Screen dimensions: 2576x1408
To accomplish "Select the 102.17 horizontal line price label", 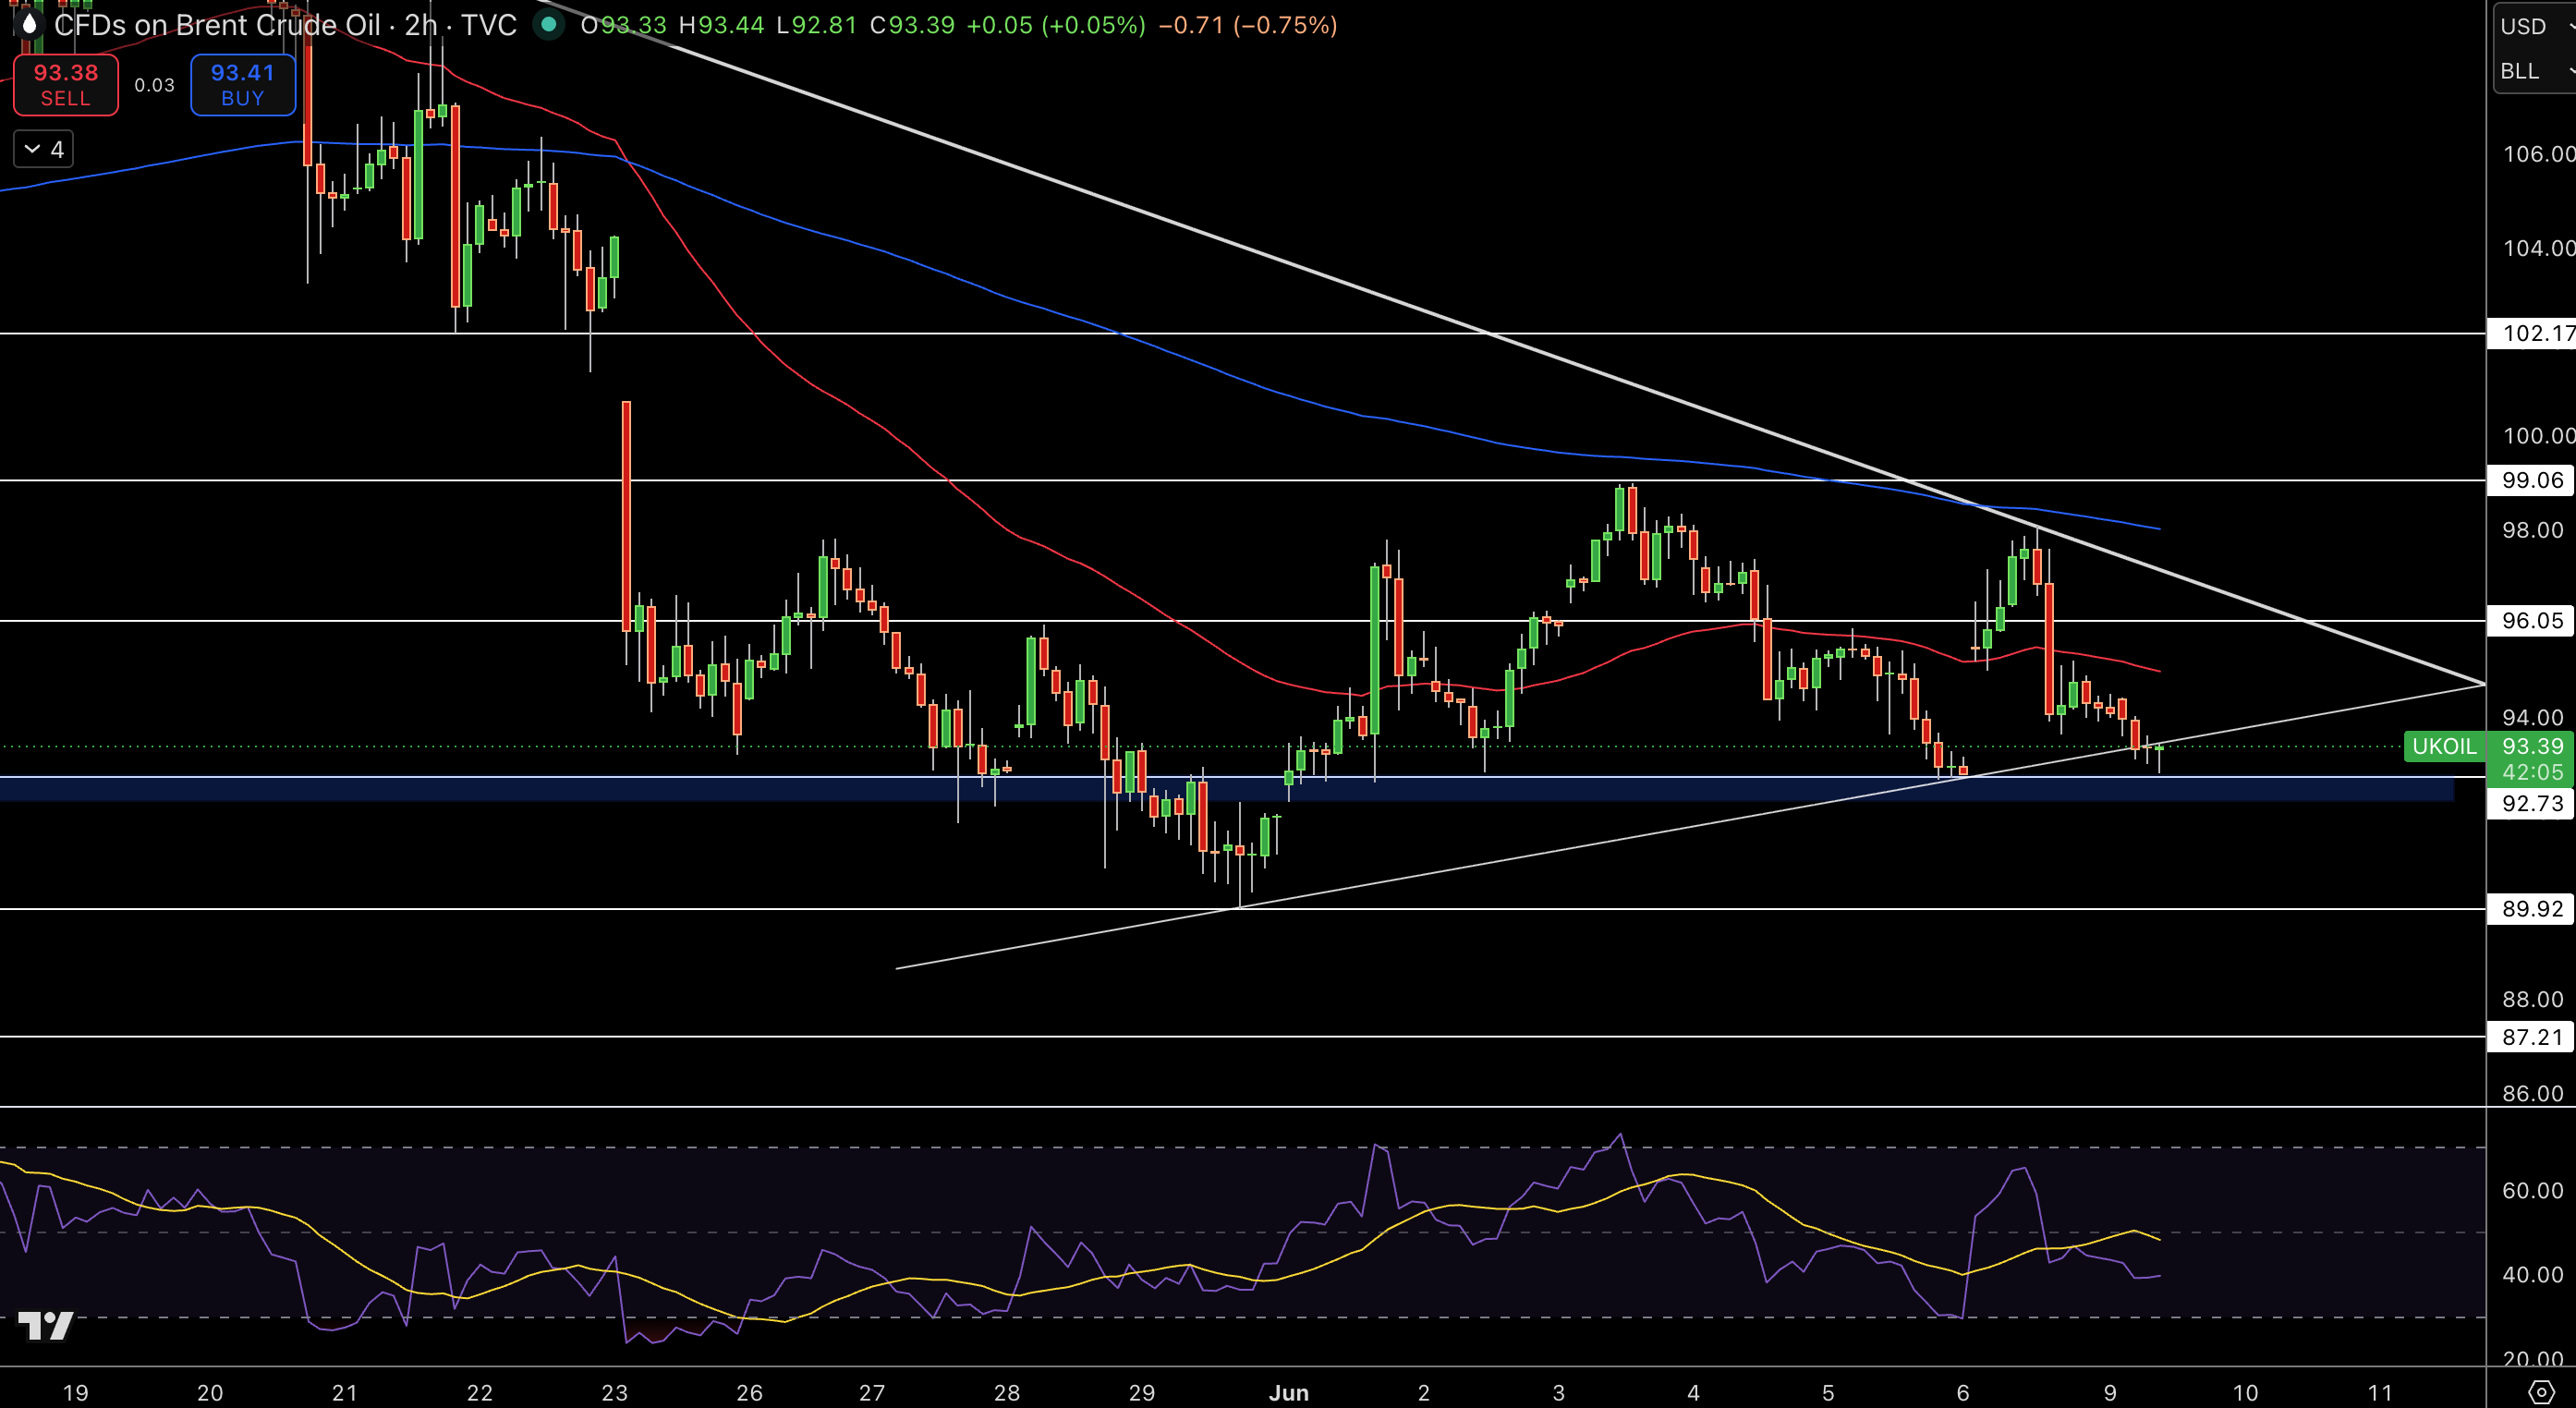I will pos(2531,333).
